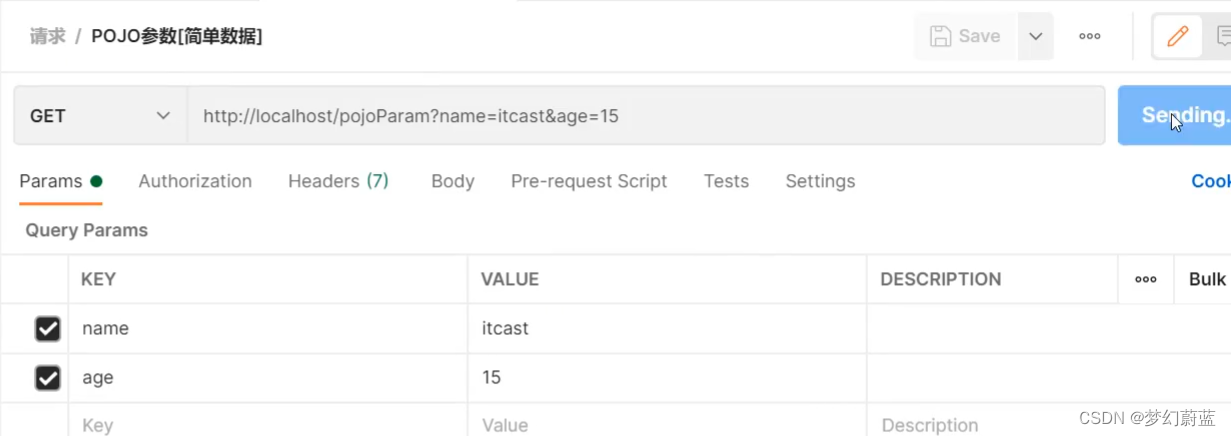Screen dimensions: 1231x436
Task: Uncheck the age parameter checkbox
Action: (x=47, y=377)
